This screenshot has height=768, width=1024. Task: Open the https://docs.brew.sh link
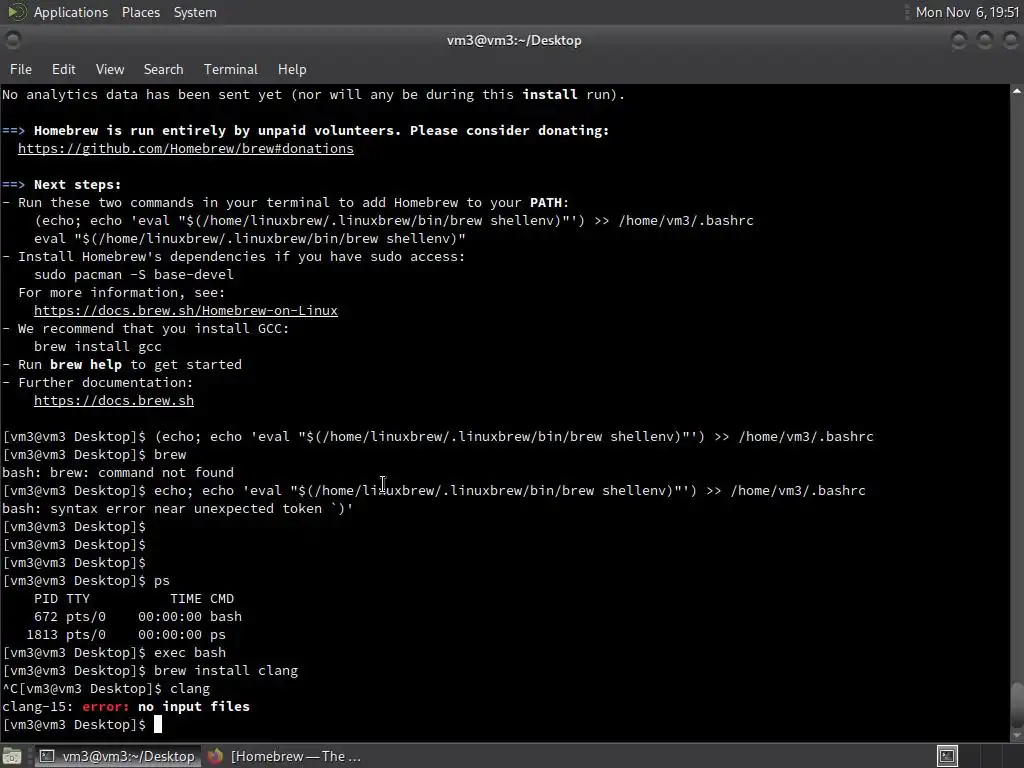pos(114,400)
